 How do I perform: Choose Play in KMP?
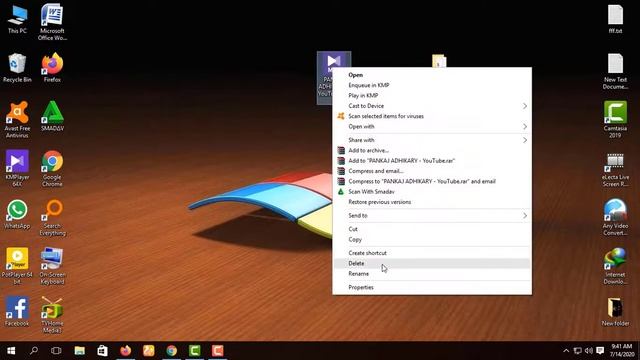point(432,95)
